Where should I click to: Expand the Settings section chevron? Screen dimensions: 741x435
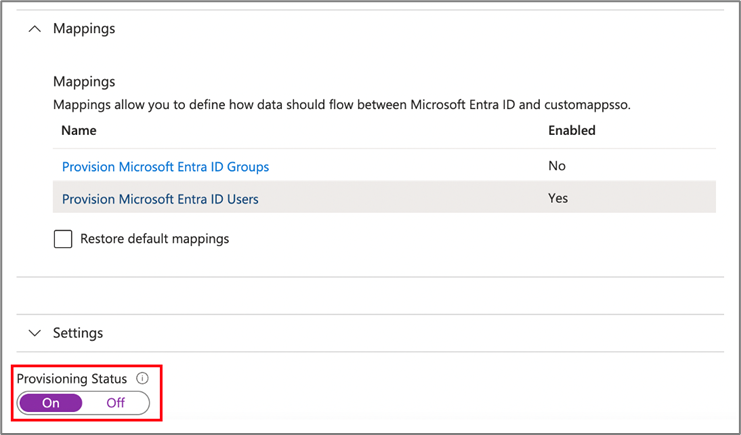35,332
